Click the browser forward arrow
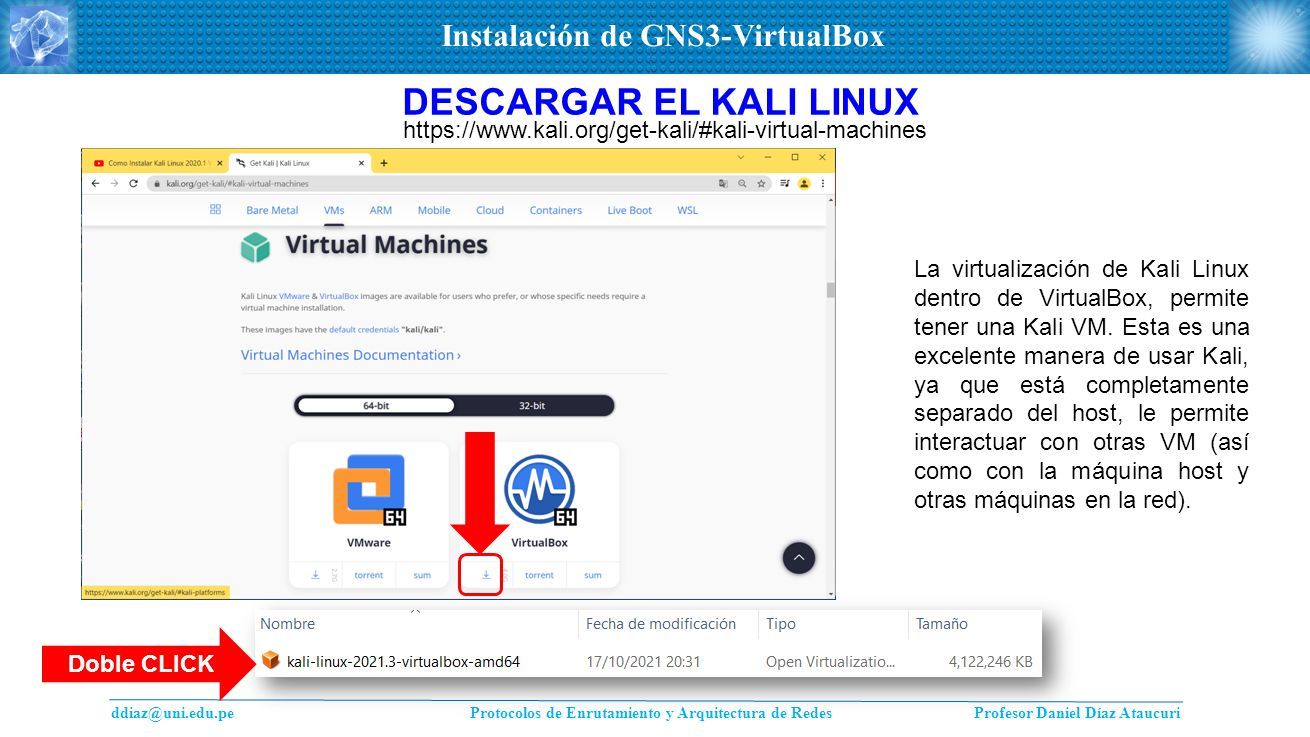The image size is (1310, 737). pos(114,184)
